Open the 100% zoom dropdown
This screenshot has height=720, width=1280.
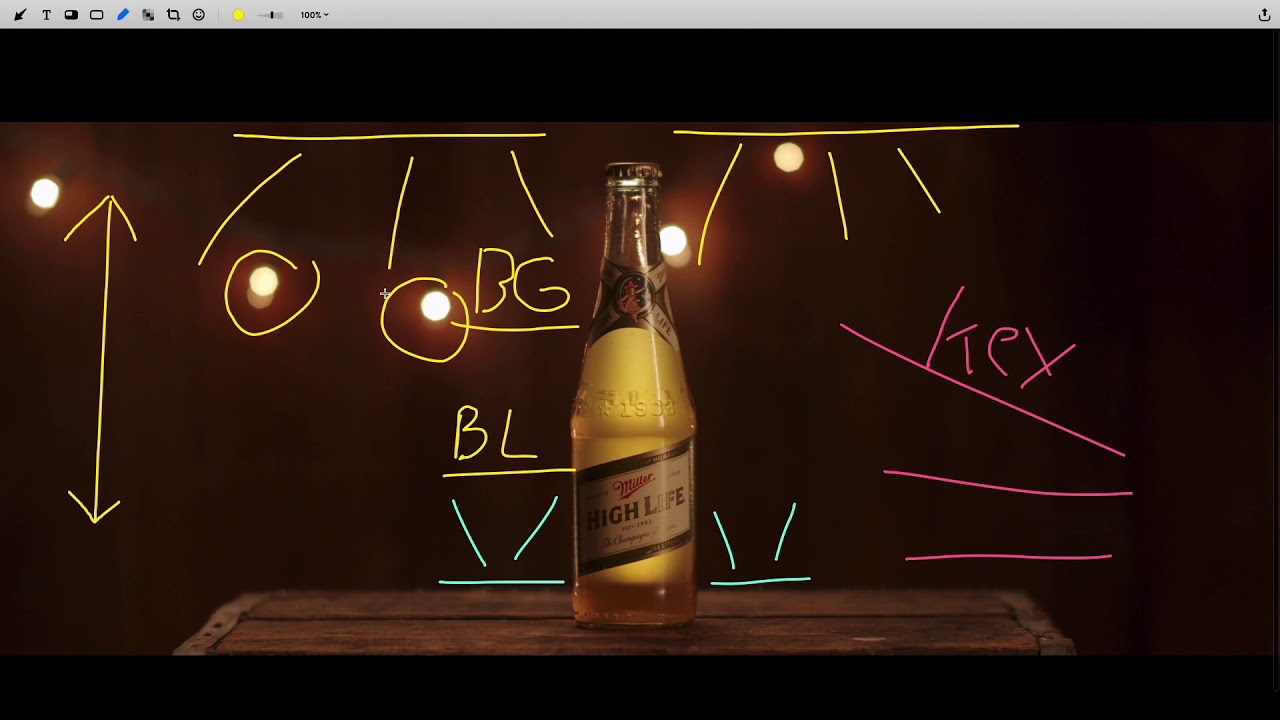pyautogui.click(x=314, y=15)
